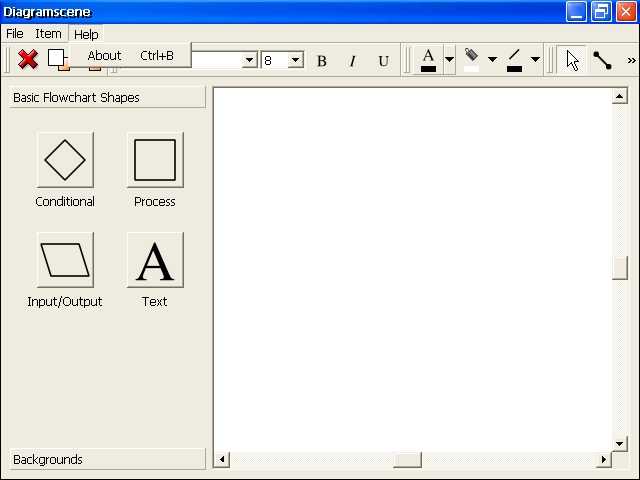The height and width of the screenshot is (480, 640).
Task: Click the vertical scrollbar down arrow
Action: click(x=619, y=443)
